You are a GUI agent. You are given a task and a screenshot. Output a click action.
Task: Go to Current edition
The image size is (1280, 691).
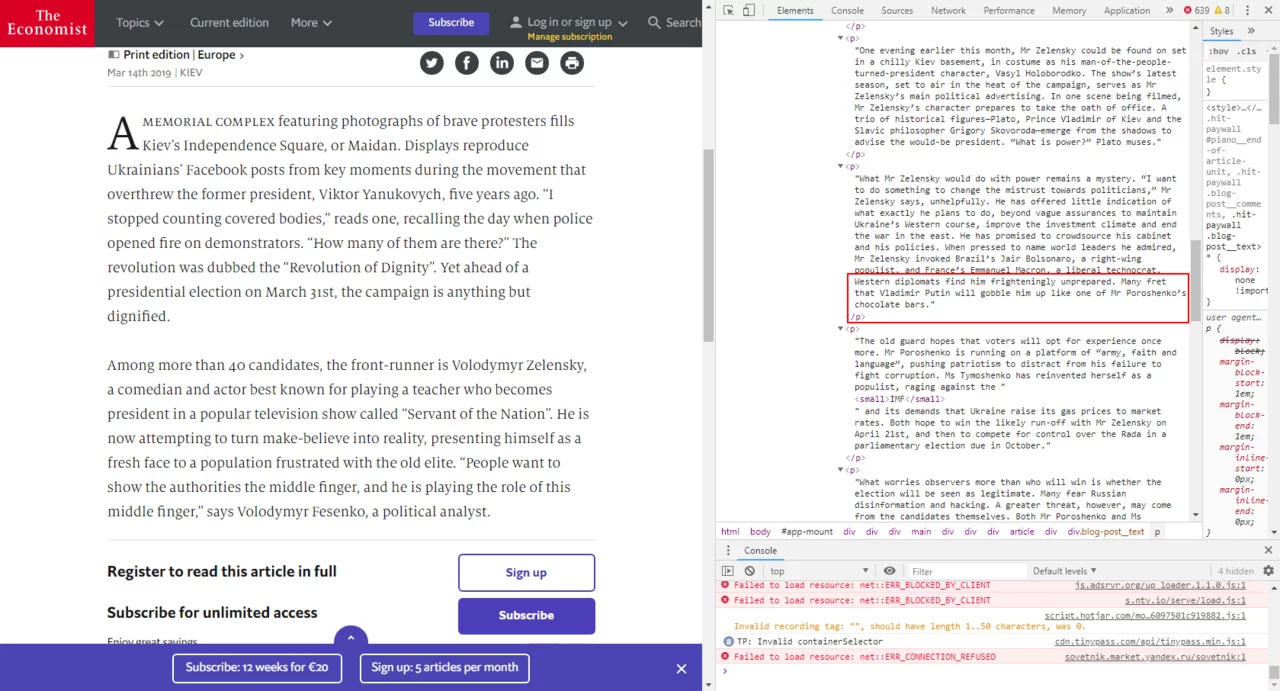[229, 22]
